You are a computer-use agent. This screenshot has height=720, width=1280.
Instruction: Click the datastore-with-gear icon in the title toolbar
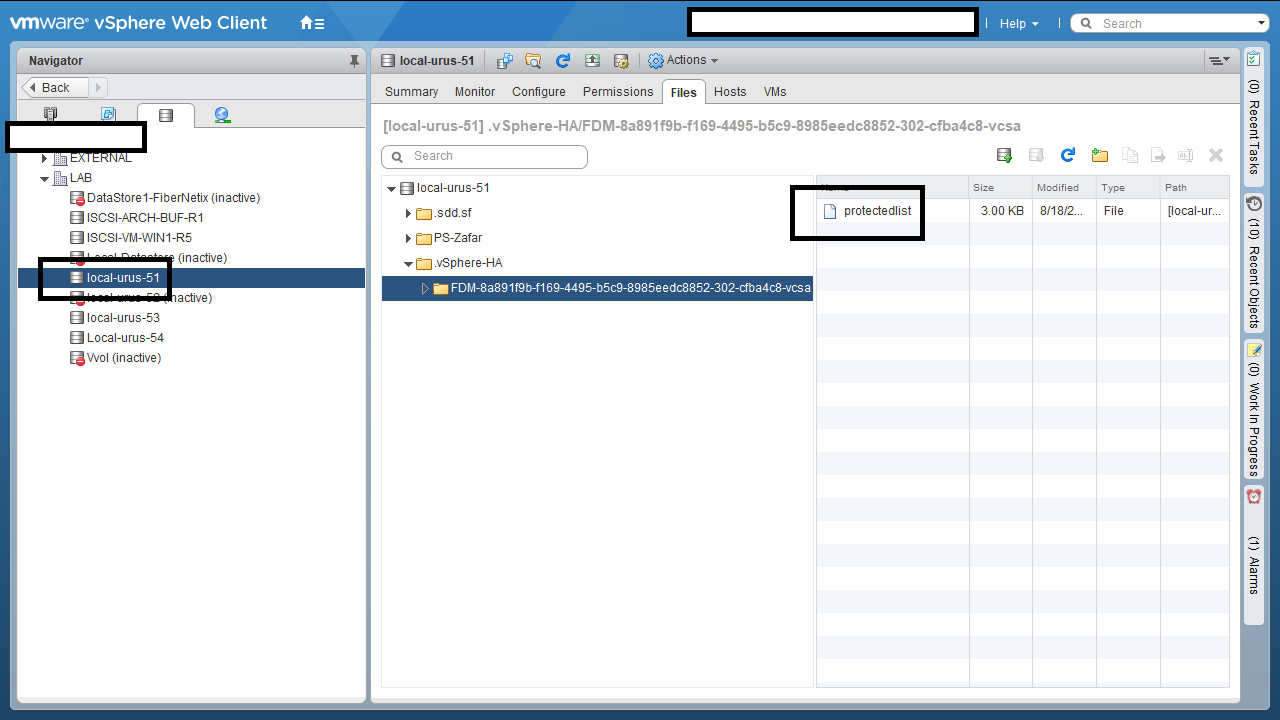[x=621, y=61]
